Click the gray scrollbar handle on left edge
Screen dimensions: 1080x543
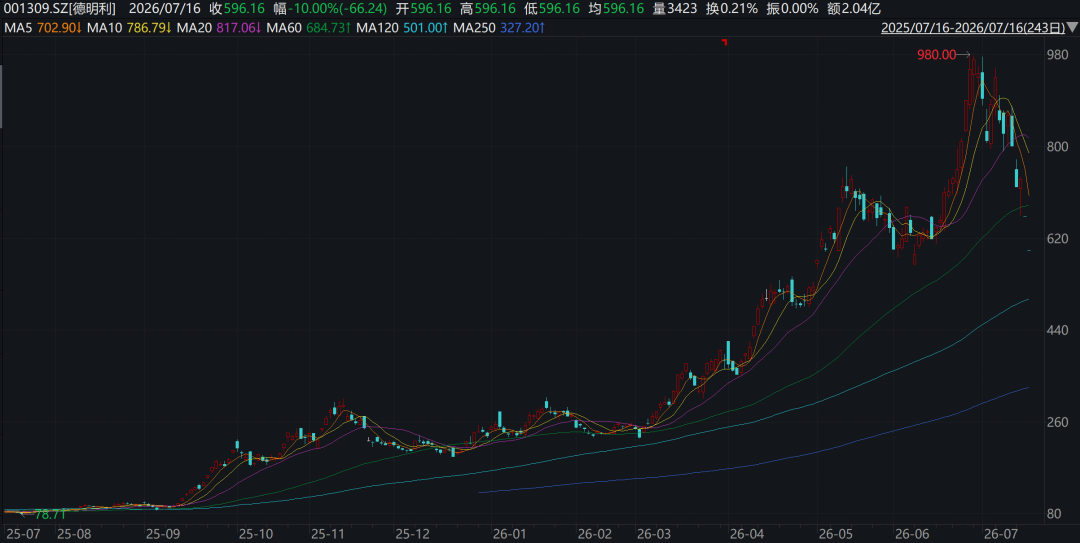(1, 96)
